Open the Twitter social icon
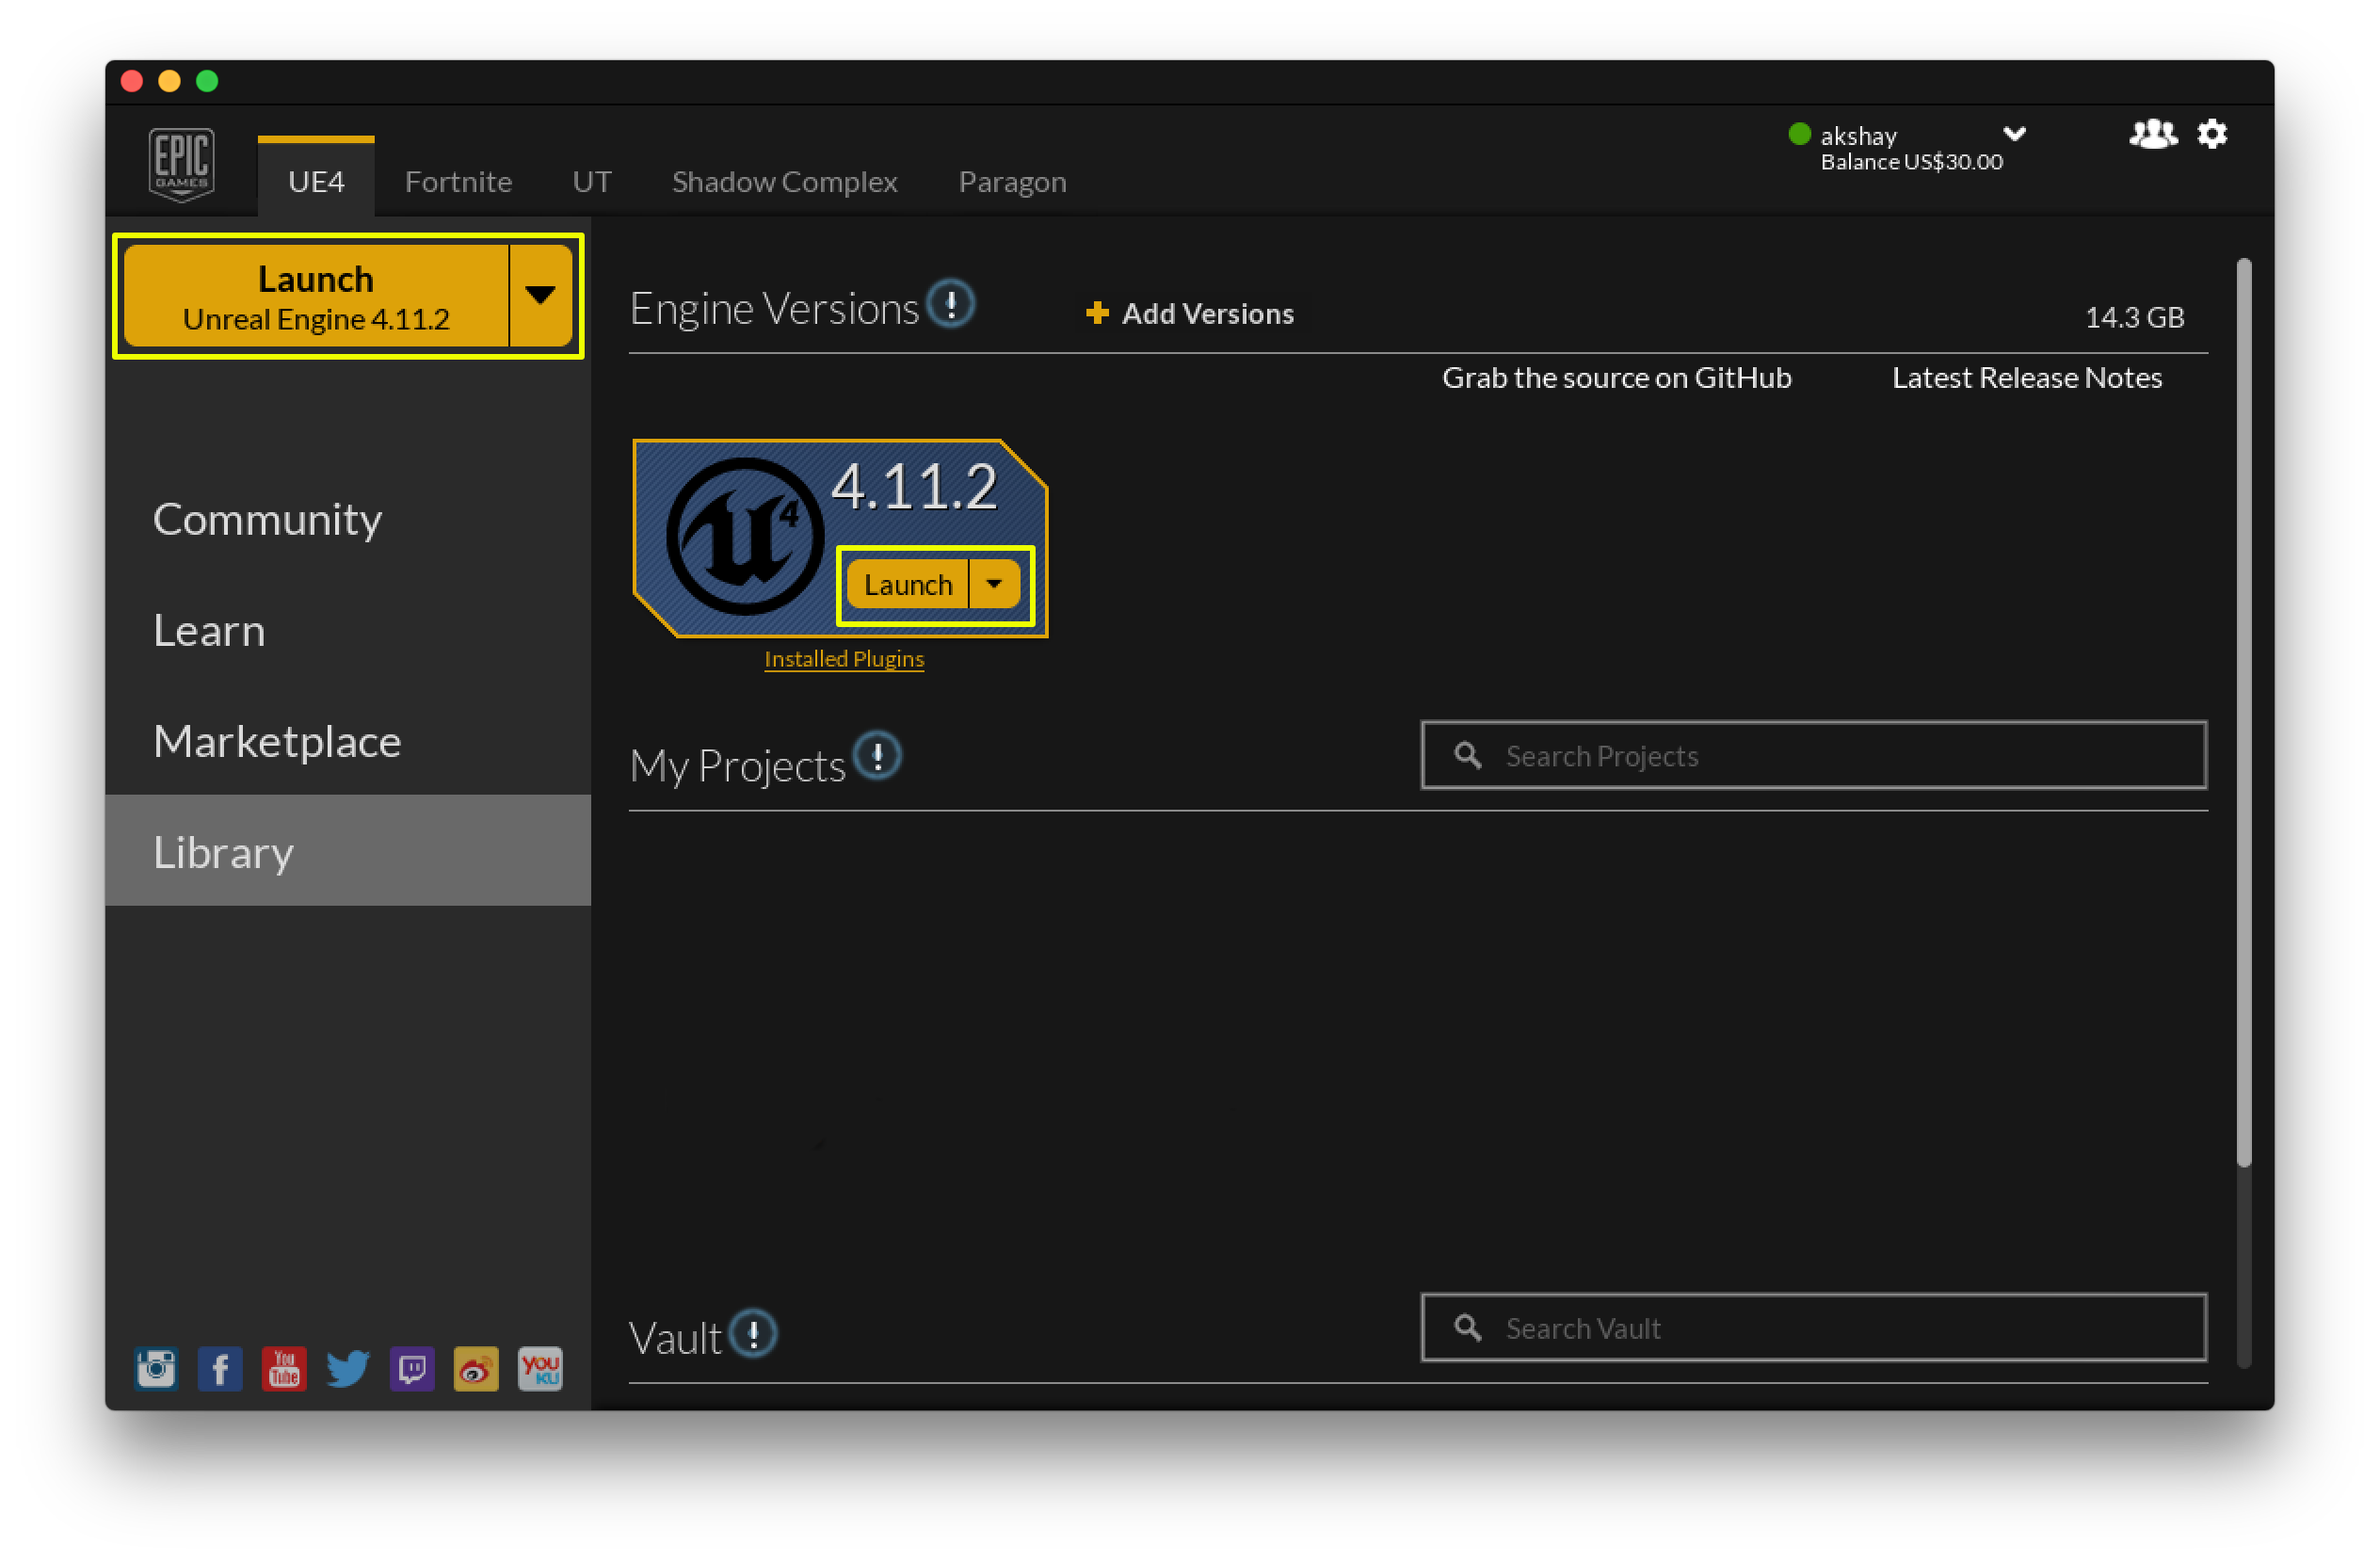This screenshot has height=1561, width=2380. click(348, 1368)
